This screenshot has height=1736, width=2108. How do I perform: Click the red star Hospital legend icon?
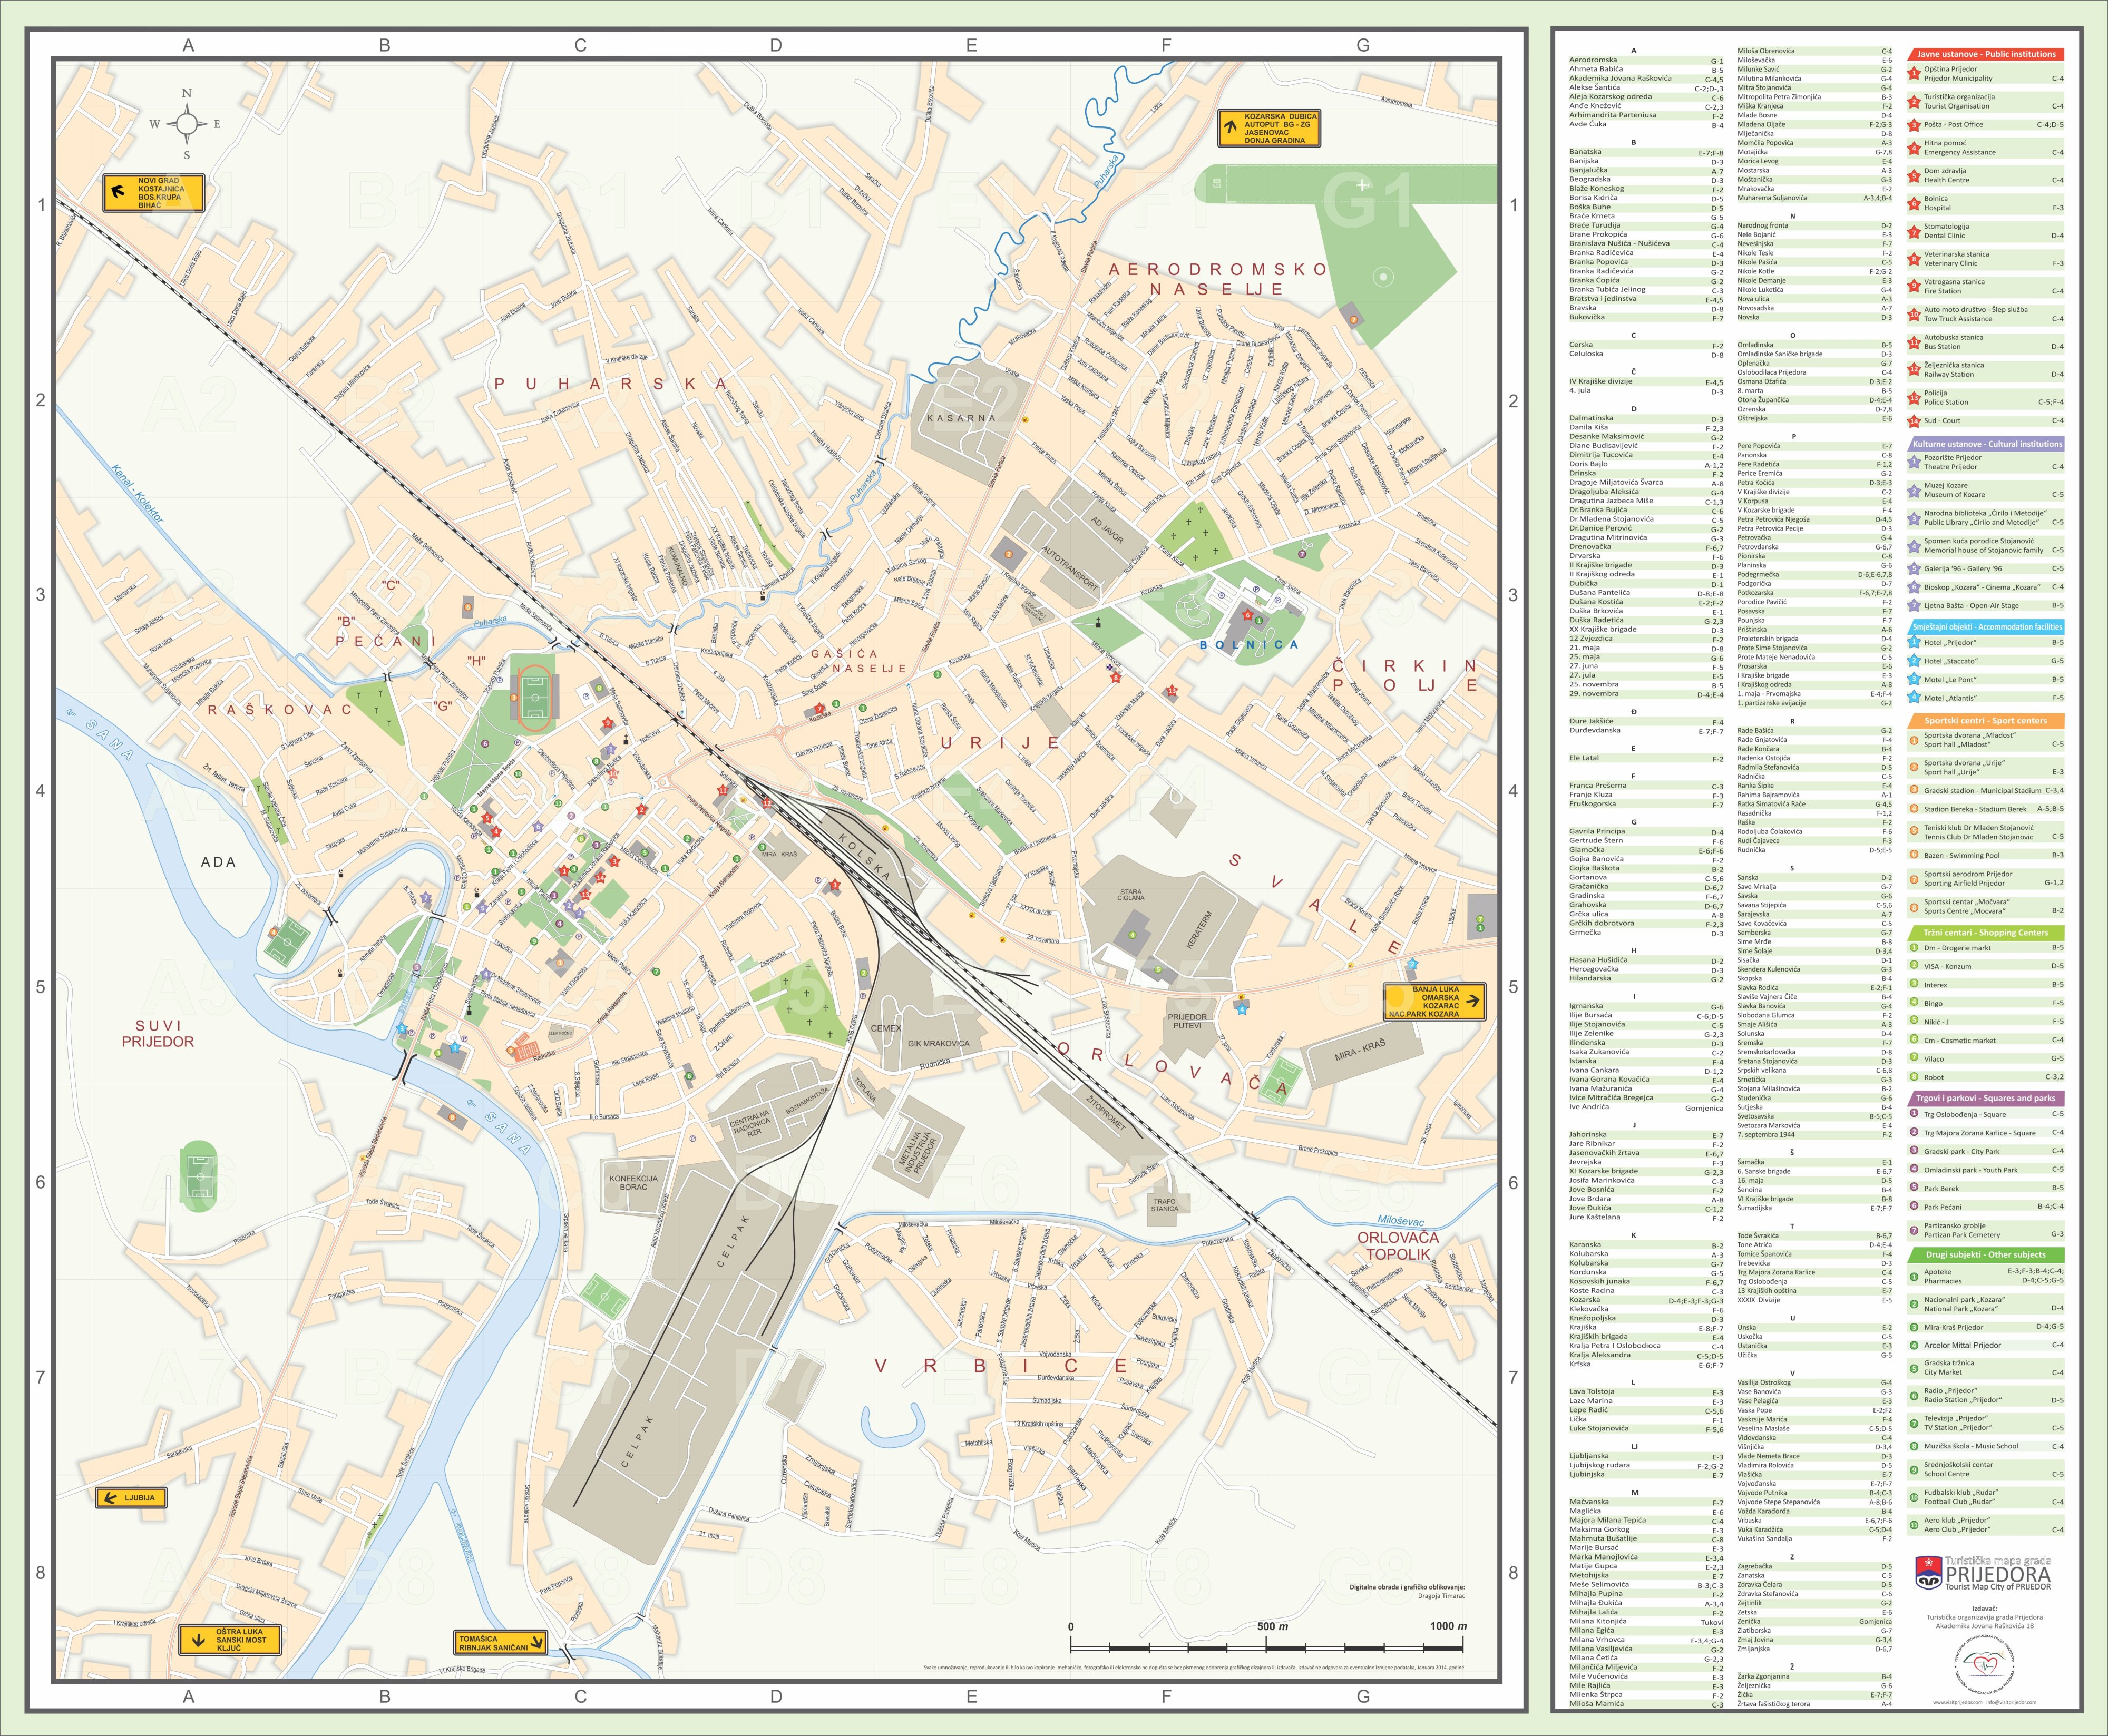tap(1914, 203)
